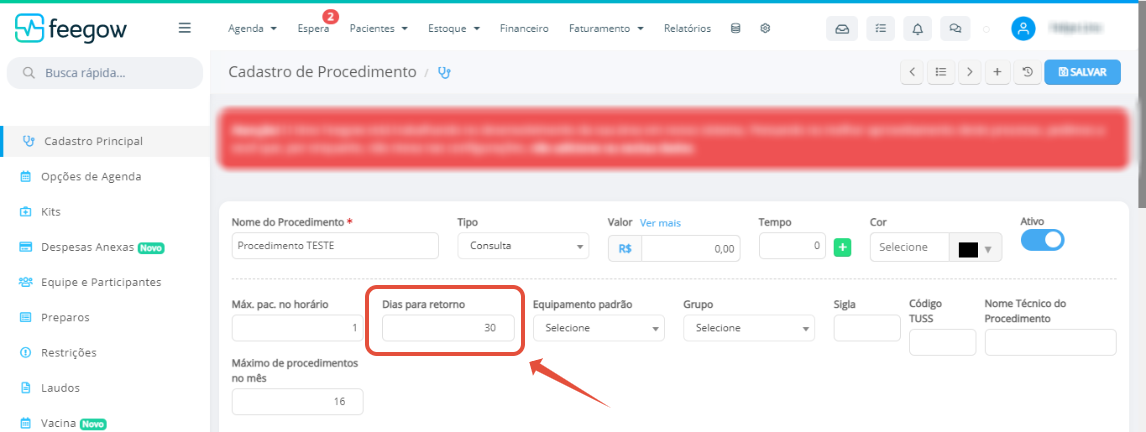Click the Busca rápida search field
The width and height of the screenshot is (1146, 432).
[105, 73]
